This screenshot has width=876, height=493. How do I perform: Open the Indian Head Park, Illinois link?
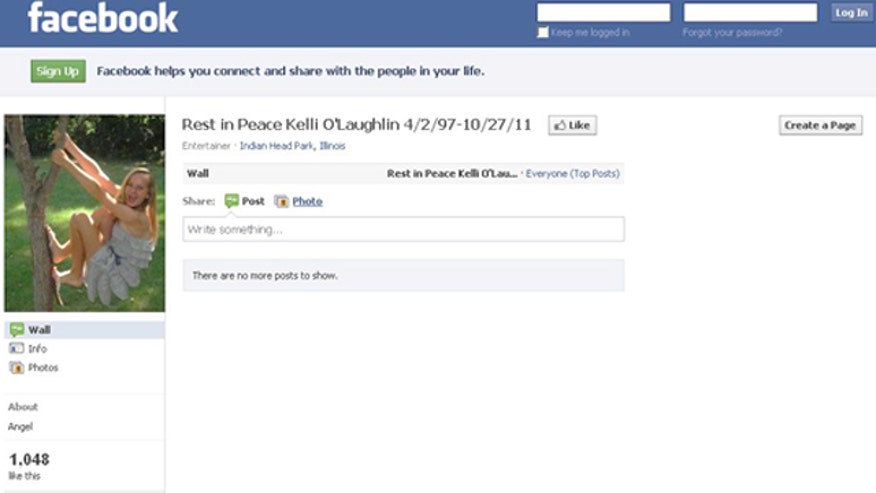(292, 146)
